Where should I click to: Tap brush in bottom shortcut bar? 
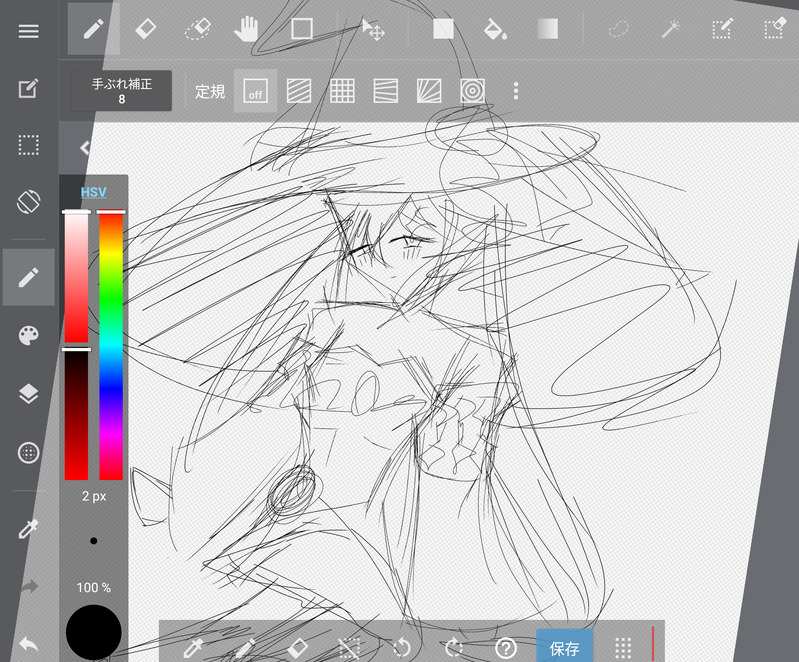[x=246, y=648]
